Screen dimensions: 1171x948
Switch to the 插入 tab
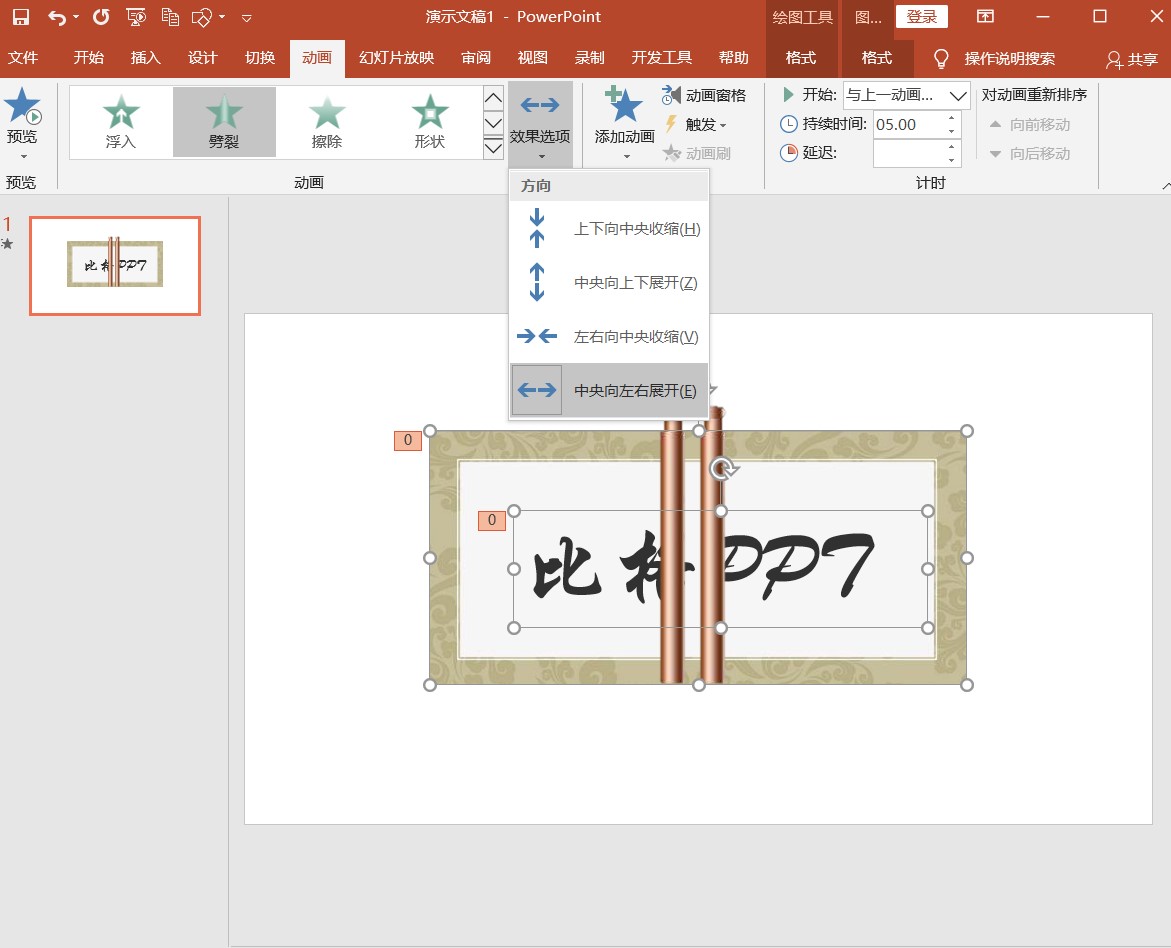point(146,58)
